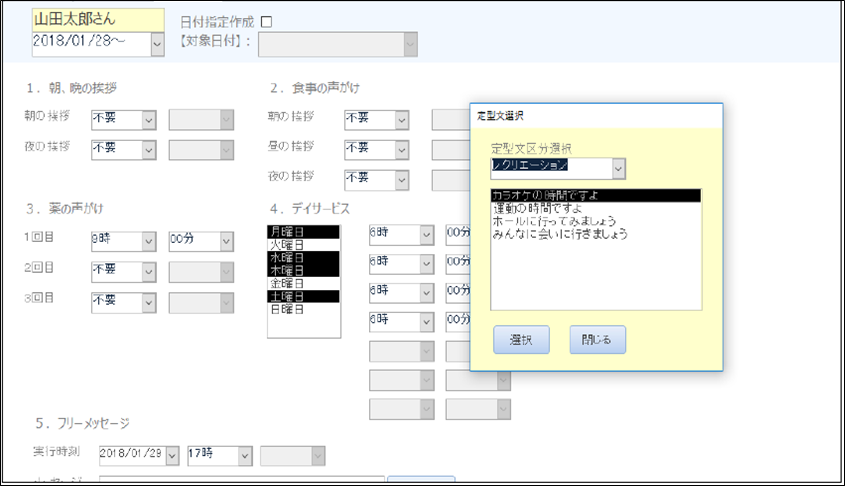The height and width of the screenshot is (486, 845).
Task: Toggle 土曜日 in the weekday list
Action: tap(284, 296)
